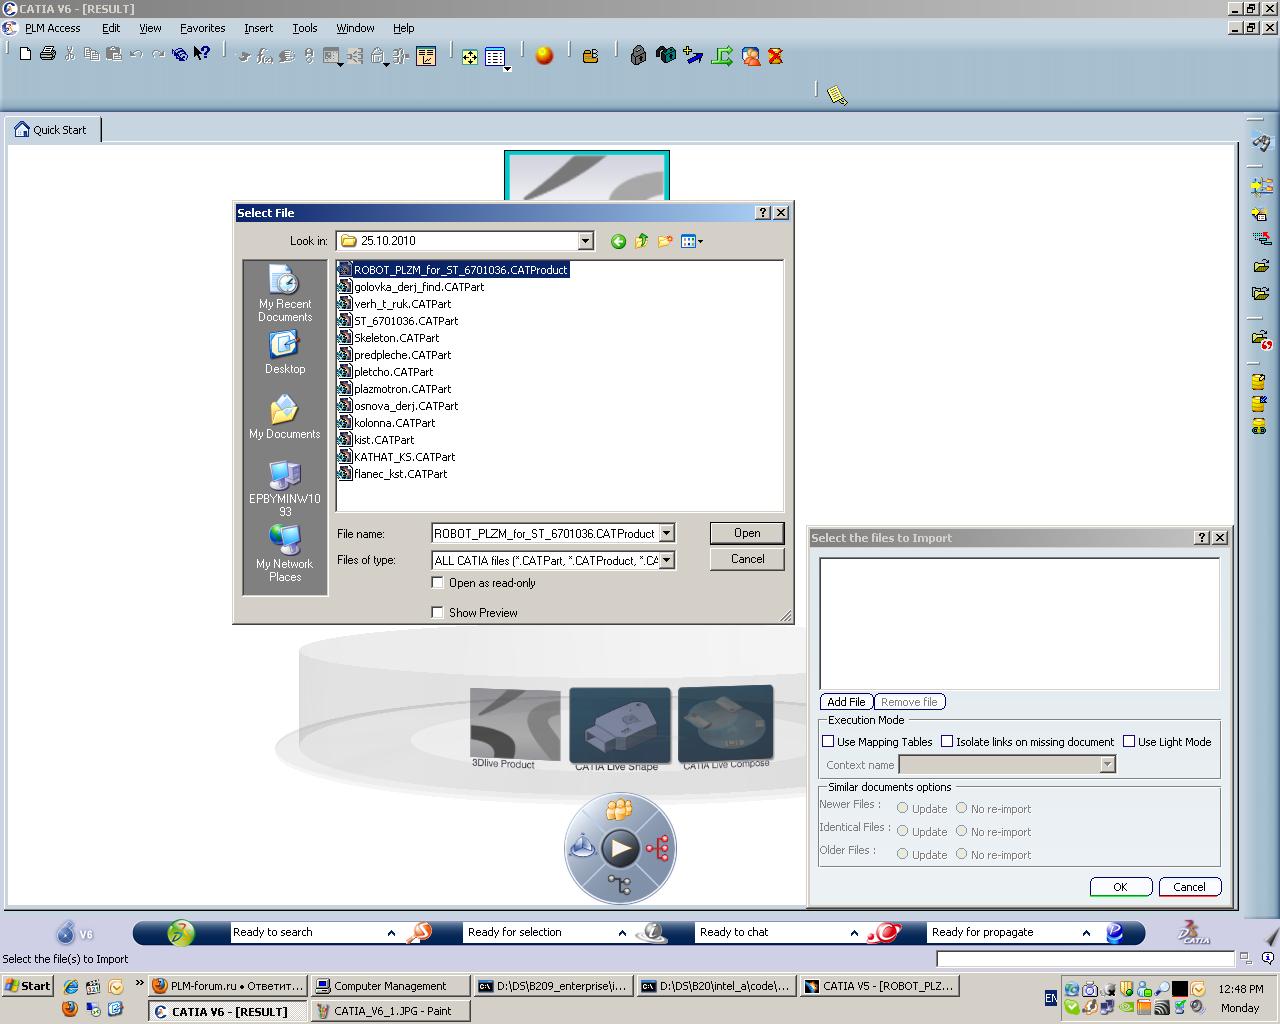This screenshot has height=1024, width=1280.
Task: Open the File name dropdown
Action: point(667,534)
